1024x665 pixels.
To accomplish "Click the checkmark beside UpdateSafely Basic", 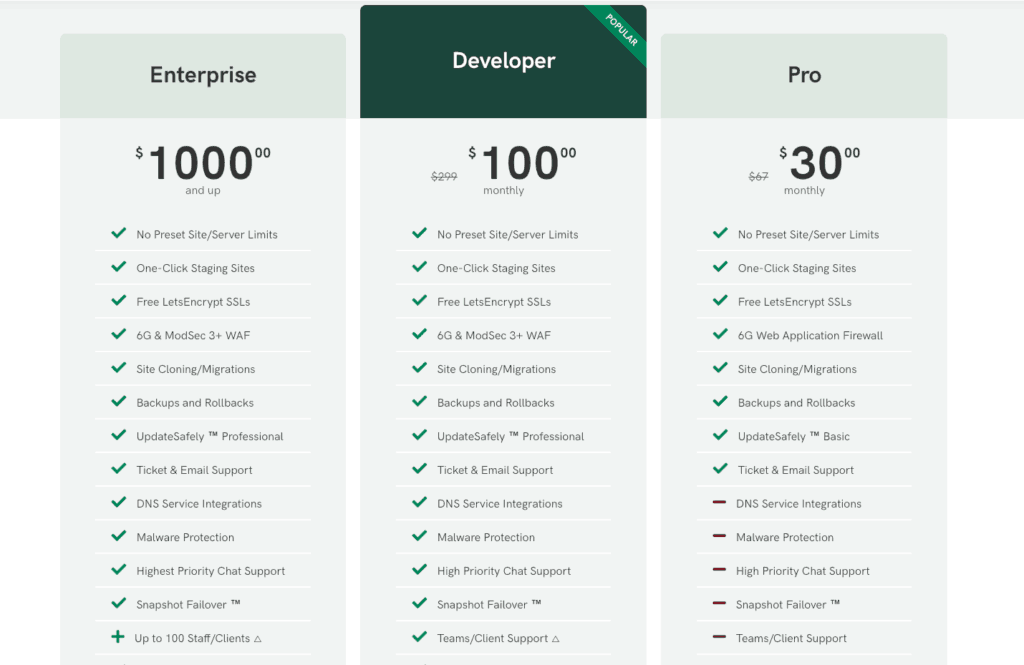I will point(720,436).
